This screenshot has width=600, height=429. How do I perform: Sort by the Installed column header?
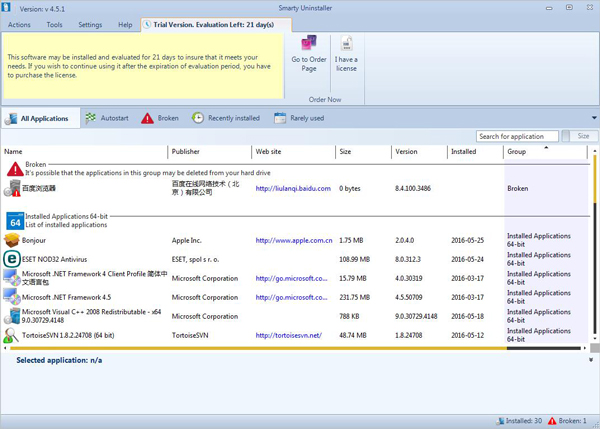coord(475,152)
